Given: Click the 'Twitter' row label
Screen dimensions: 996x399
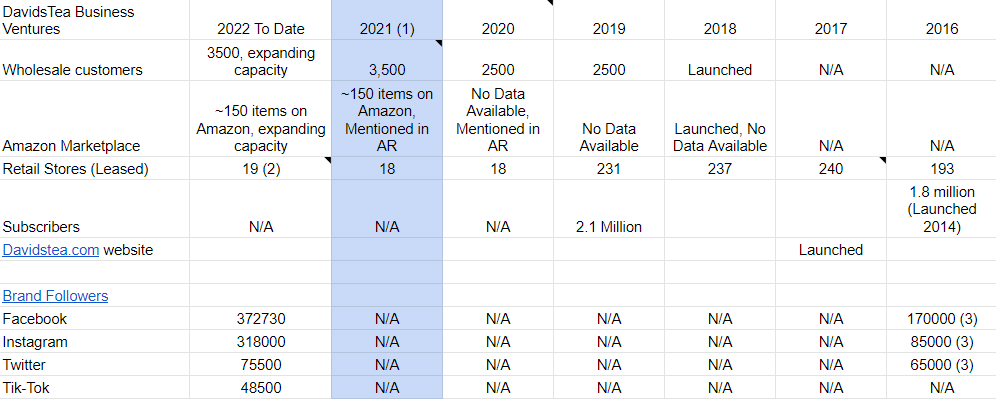Looking at the screenshot, I should (x=95, y=364).
